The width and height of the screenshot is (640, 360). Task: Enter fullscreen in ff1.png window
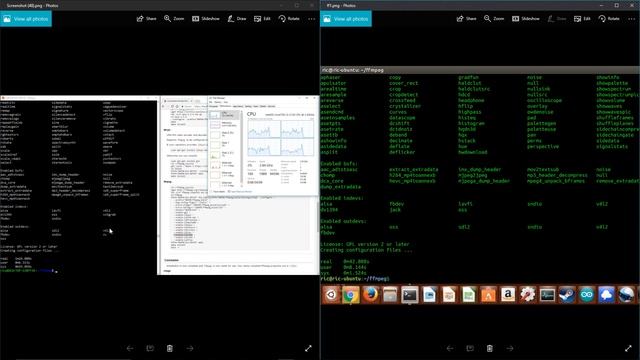pos(629,348)
